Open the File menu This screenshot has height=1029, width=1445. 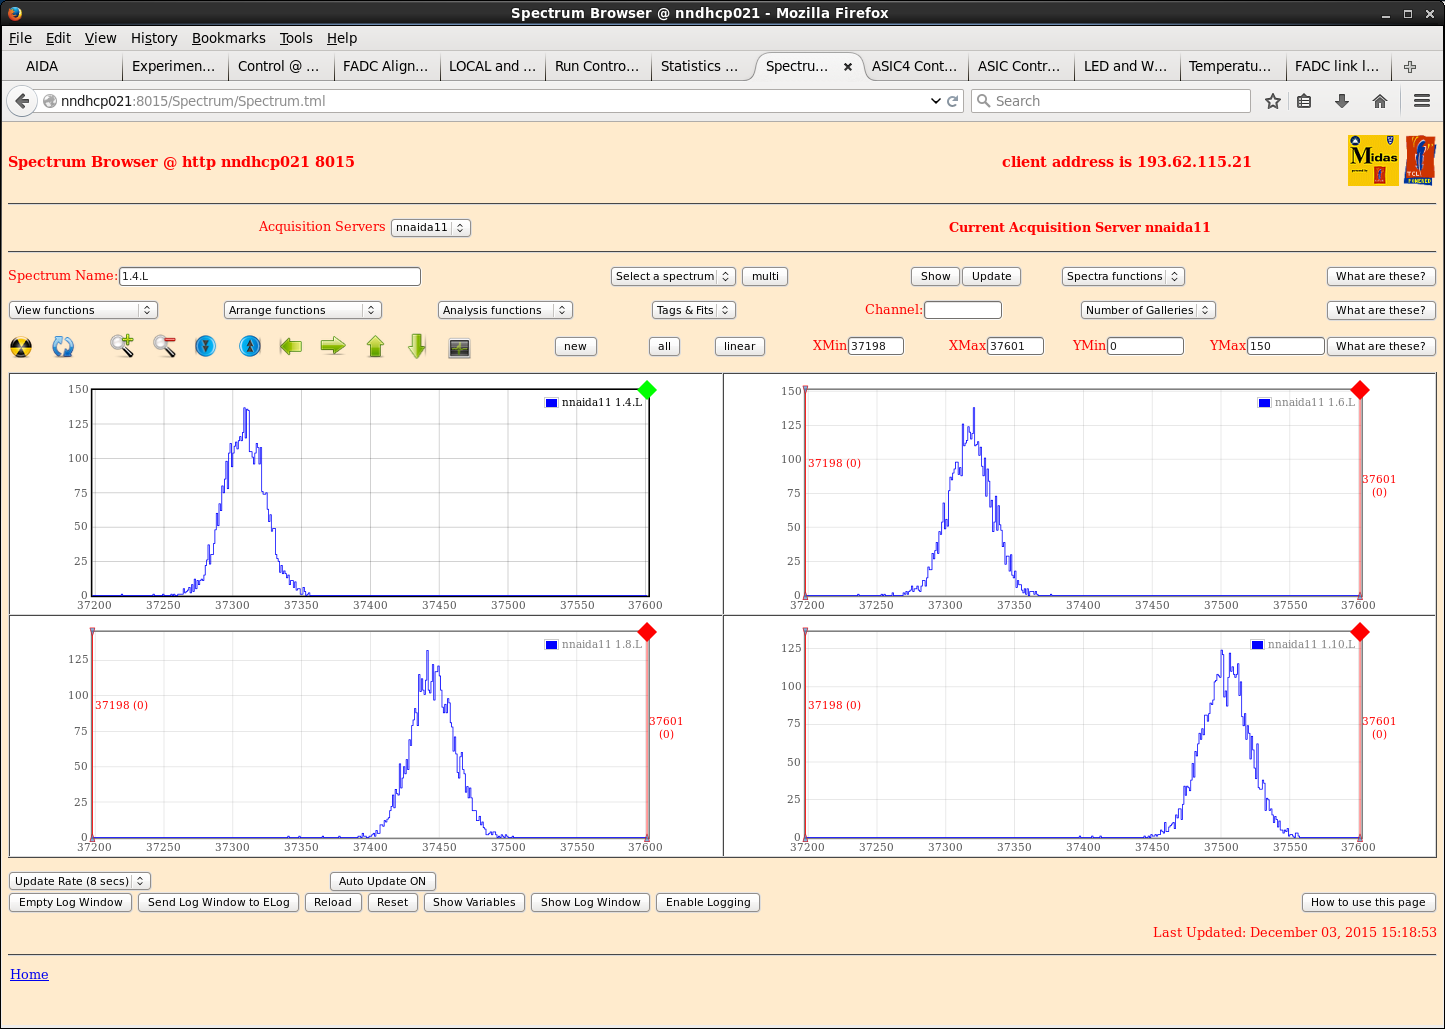coord(20,38)
